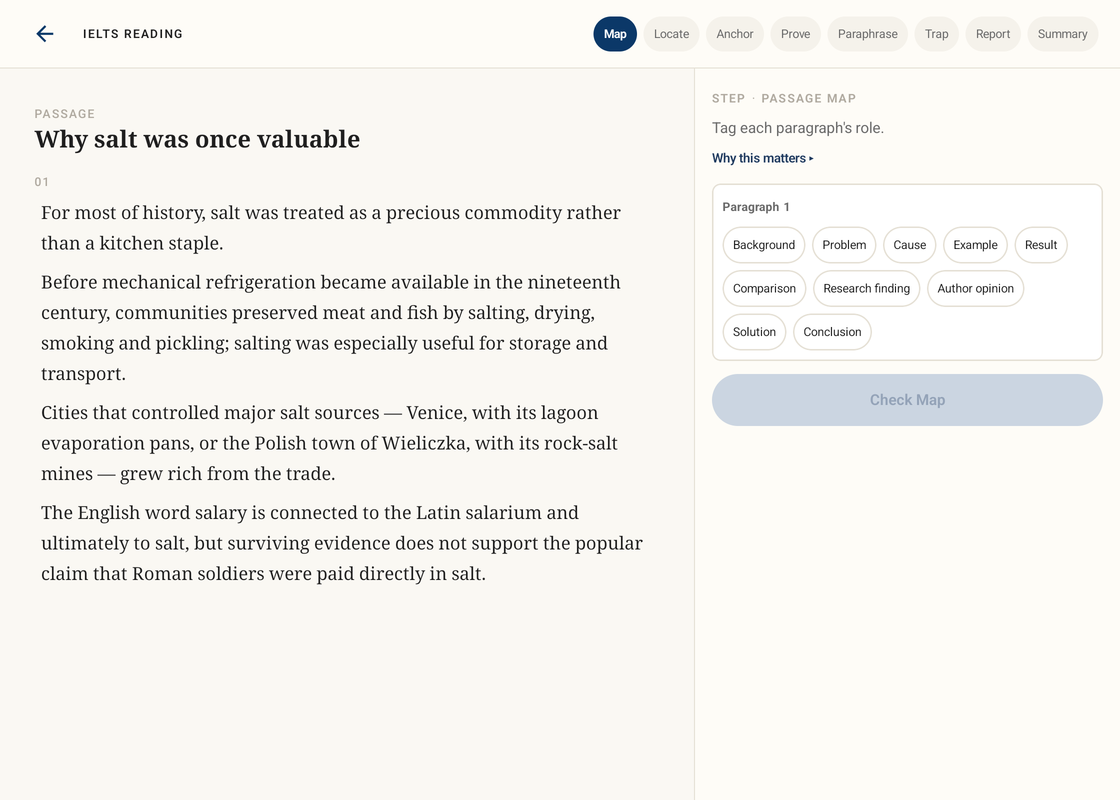Click the Check Map button
This screenshot has width=1120, height=800.
tap(907, 400)
